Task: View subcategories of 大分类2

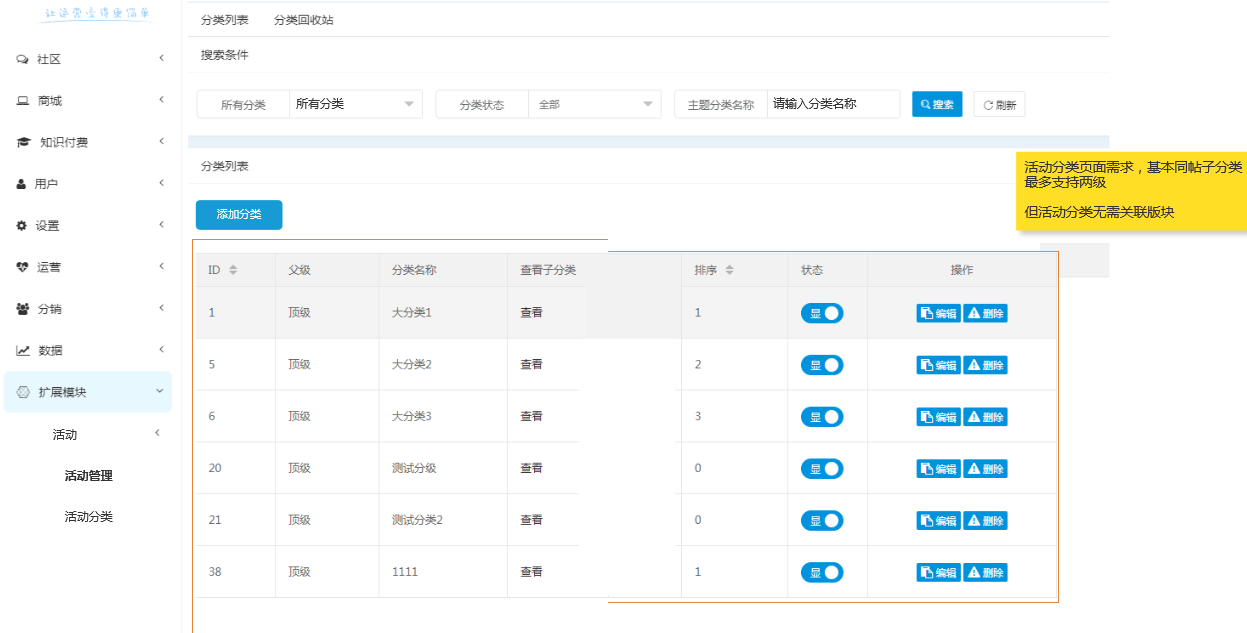Action: point(531,365)
